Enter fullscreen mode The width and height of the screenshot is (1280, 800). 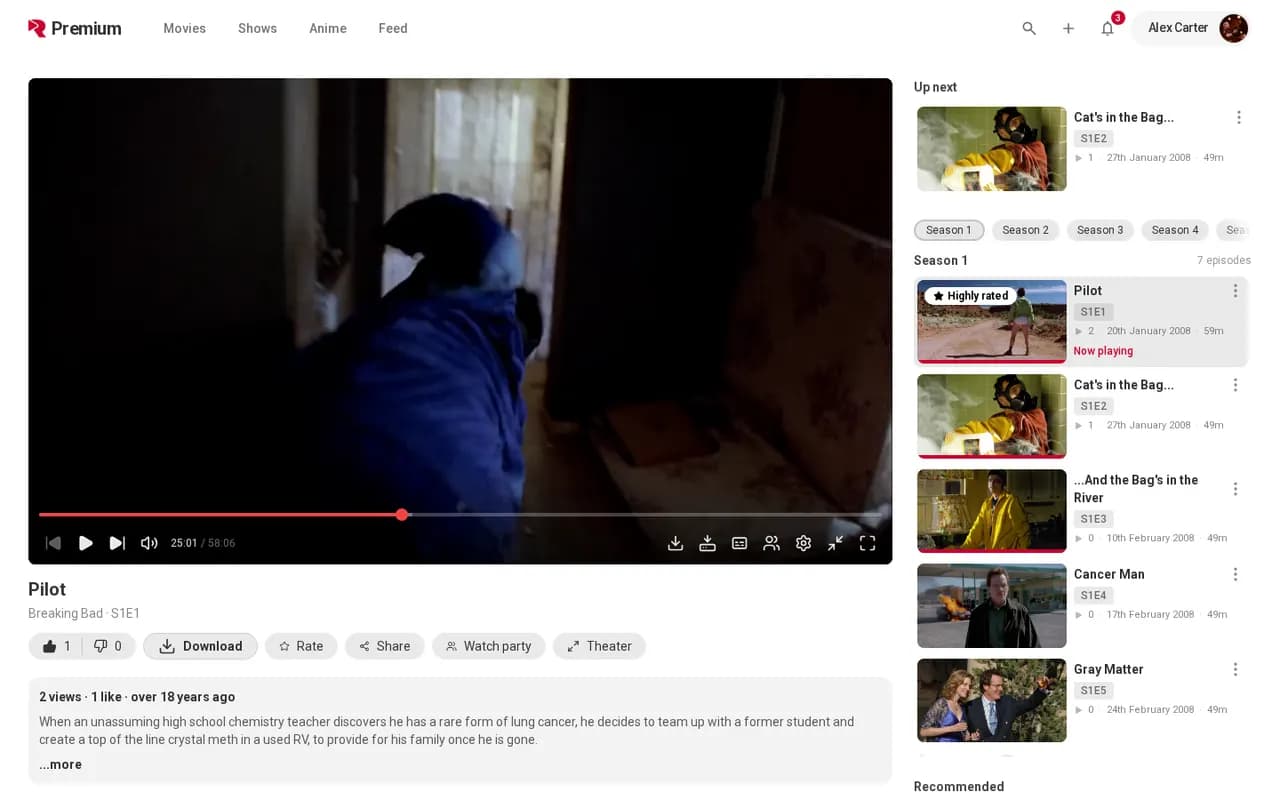click(868, 543)
